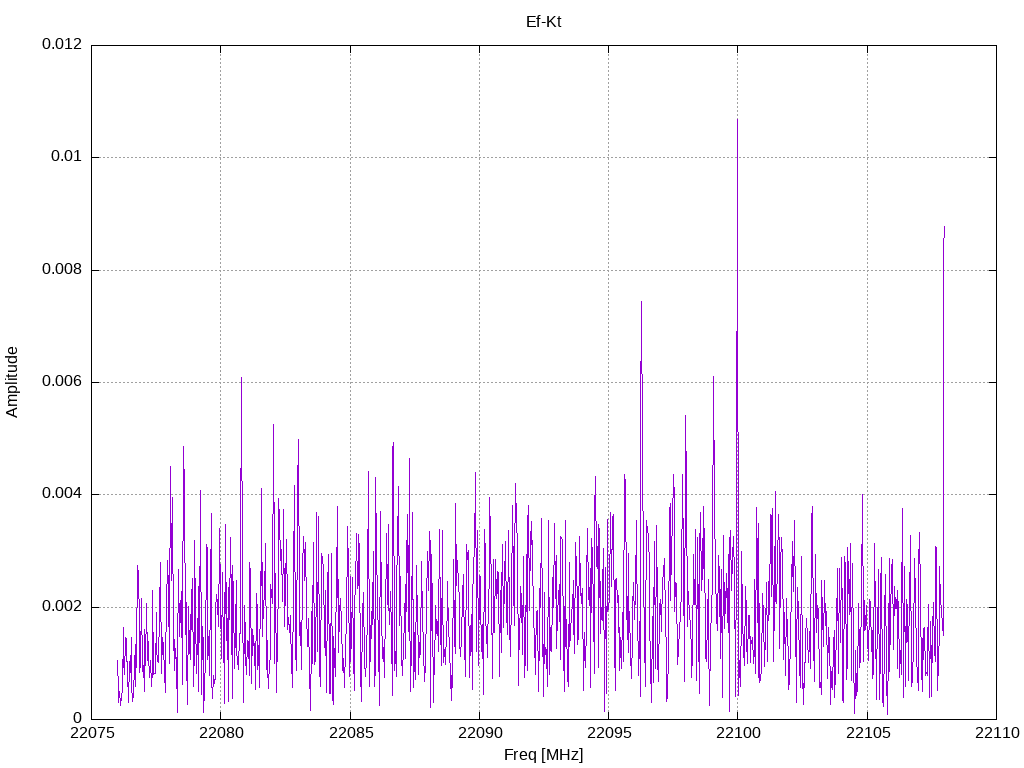Click the 22080 x-axis tick label
The width and height of the screenshot is (1024, 768).
pos(221,733)
